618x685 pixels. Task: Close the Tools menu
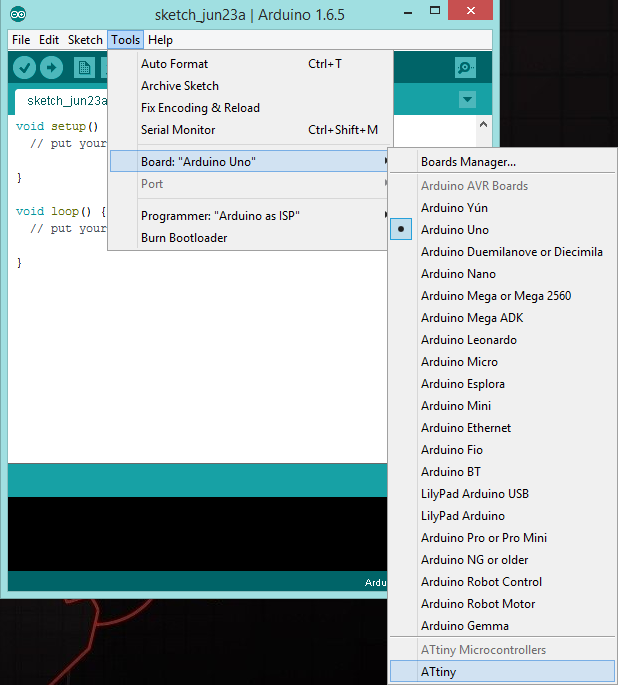125,40
